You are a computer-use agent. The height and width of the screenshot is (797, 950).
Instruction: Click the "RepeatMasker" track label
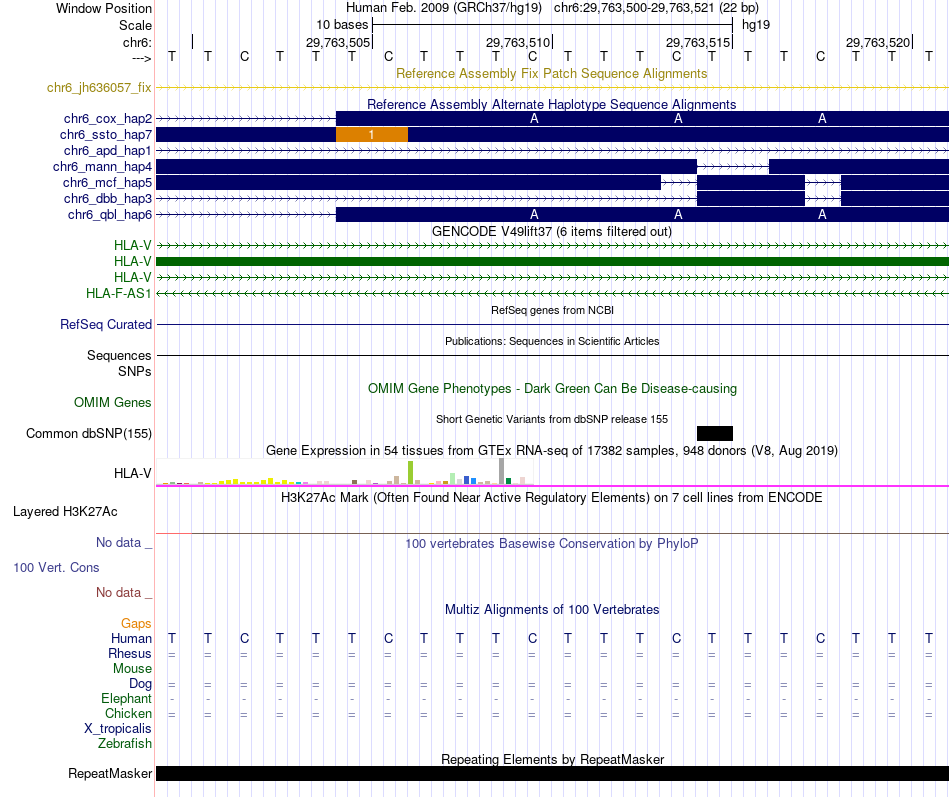tap(110, 773)
